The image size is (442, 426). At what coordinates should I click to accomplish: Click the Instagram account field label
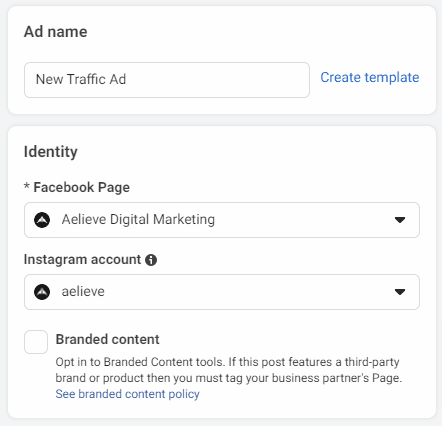(x=82, y=259)
